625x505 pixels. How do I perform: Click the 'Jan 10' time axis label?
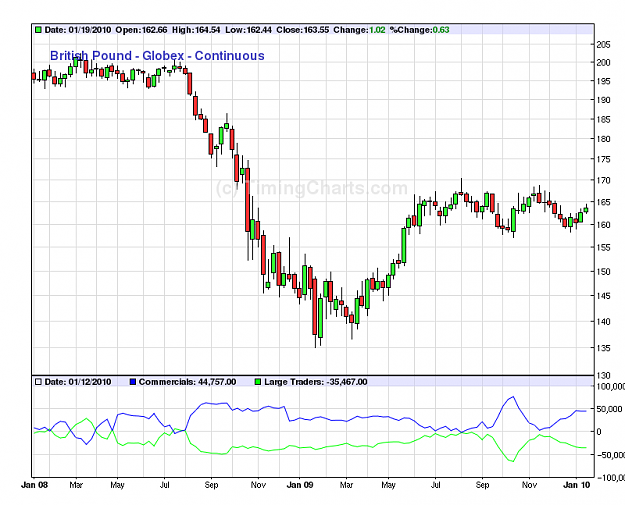[x=576, y=485]
